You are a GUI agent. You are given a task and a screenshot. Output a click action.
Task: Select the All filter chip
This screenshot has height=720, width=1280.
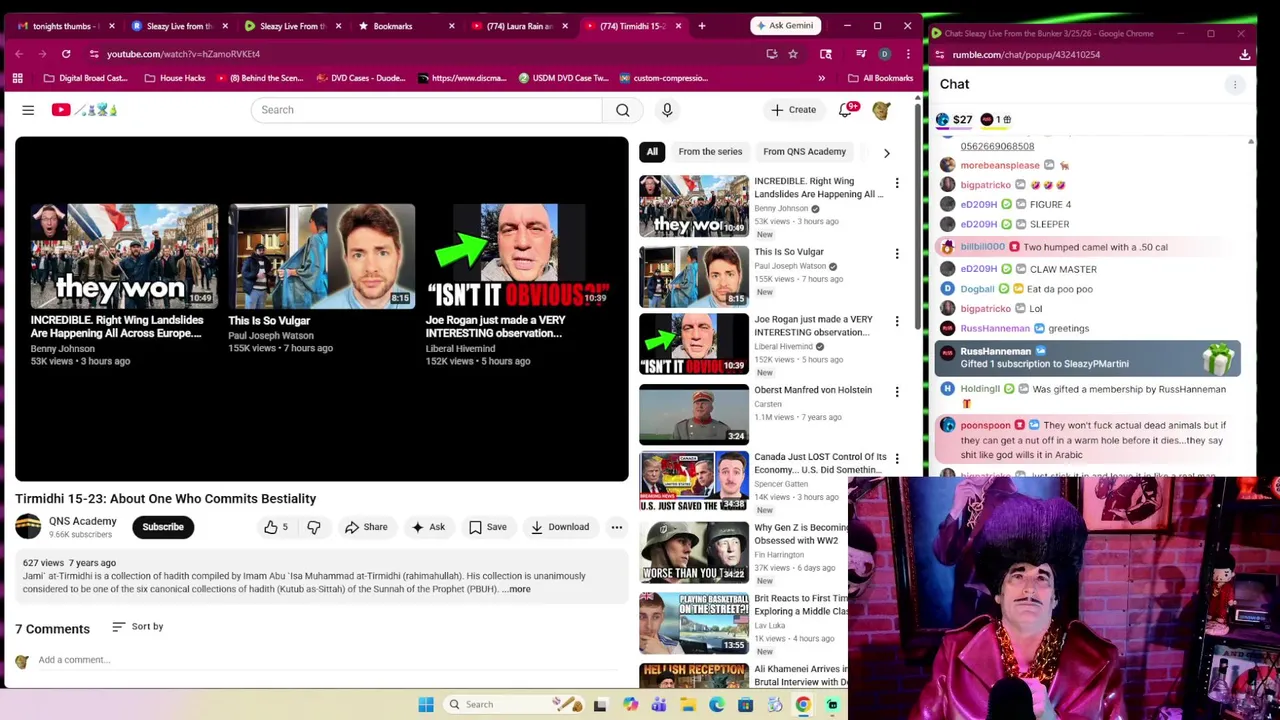tap(652, 152)
